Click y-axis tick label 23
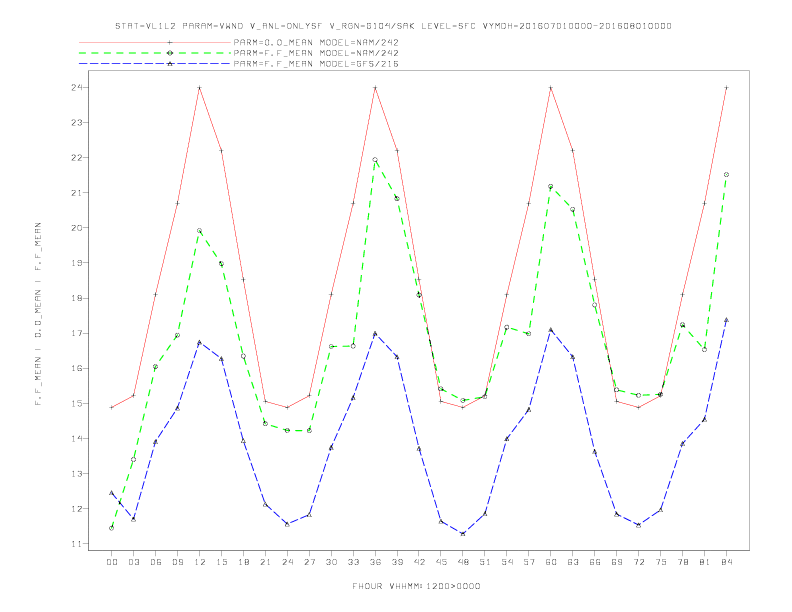This screenshot has width=792, height=612. 77,123
